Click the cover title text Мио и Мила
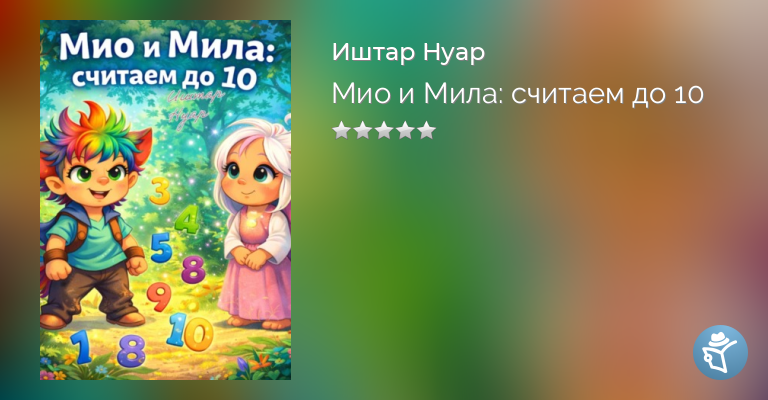 tap(167, 47)
